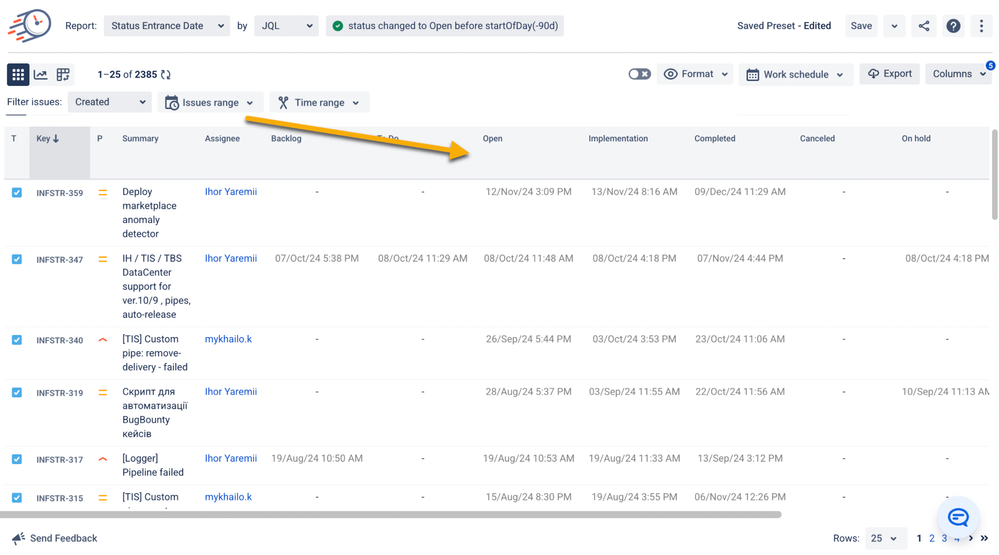999x555 pixels.
Task: Uncheck the INFSTR-347 row checkbox
Action: coord(17,259)
